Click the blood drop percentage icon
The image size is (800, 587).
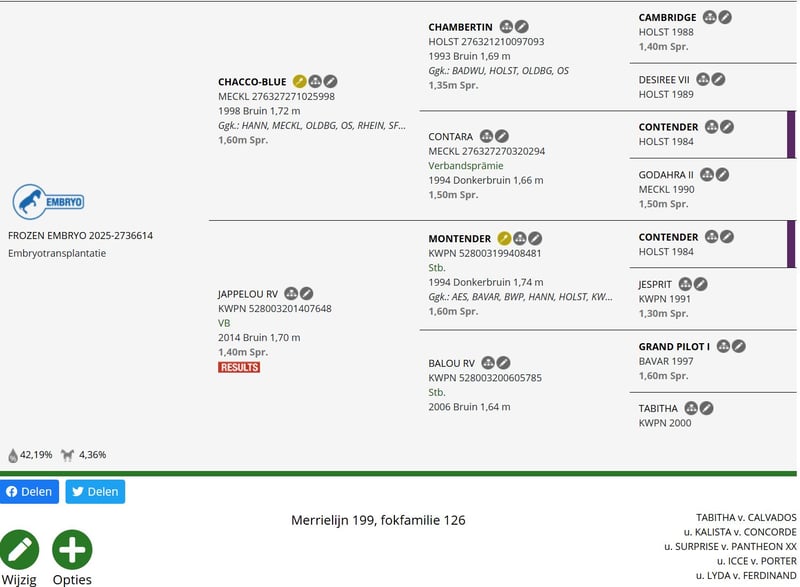(x=13, y=455)
